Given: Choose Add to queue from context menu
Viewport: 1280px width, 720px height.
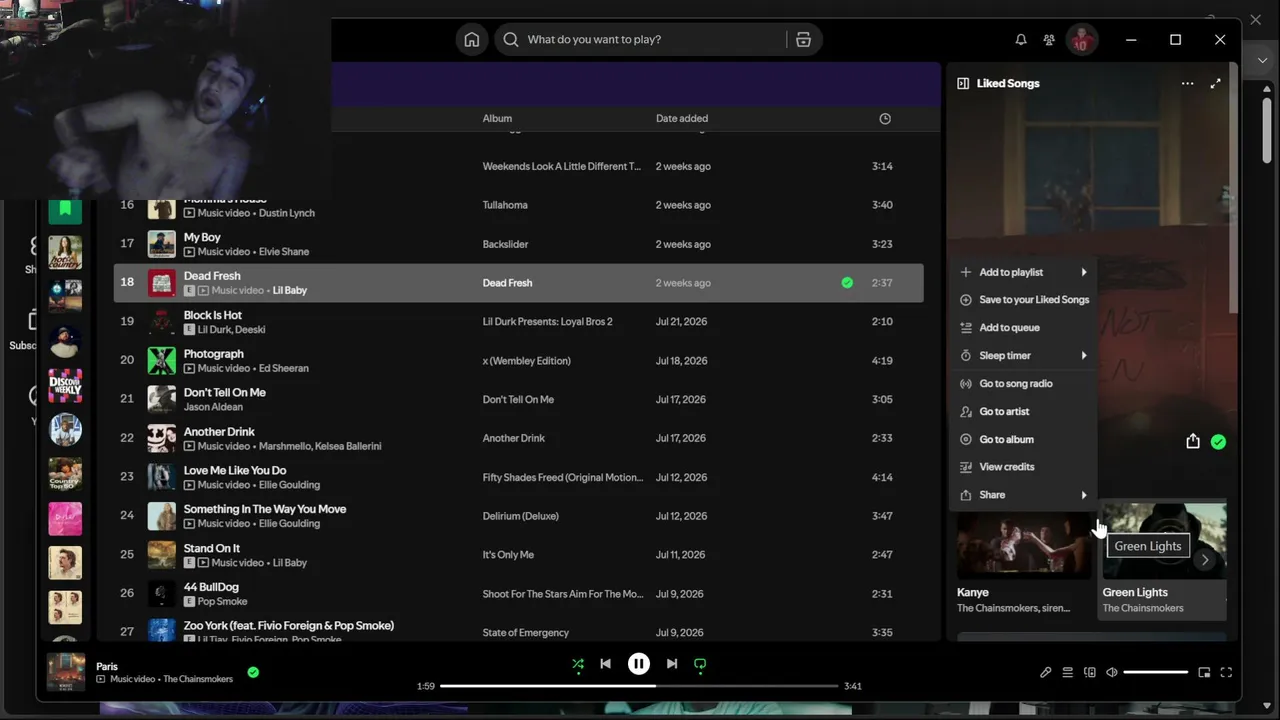Looking at the screenshot, I should [x=1023, y=328].
